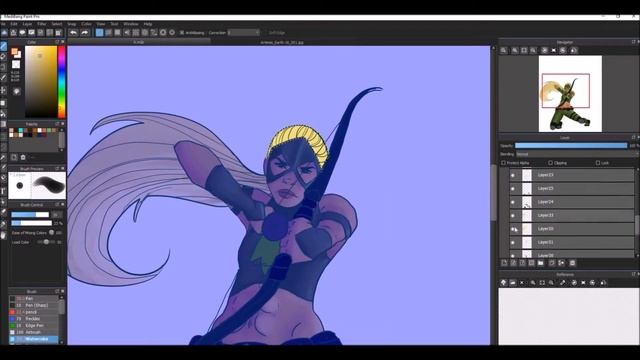Create a new layer folder
The image size is (640, 360).
pos(540,263)
